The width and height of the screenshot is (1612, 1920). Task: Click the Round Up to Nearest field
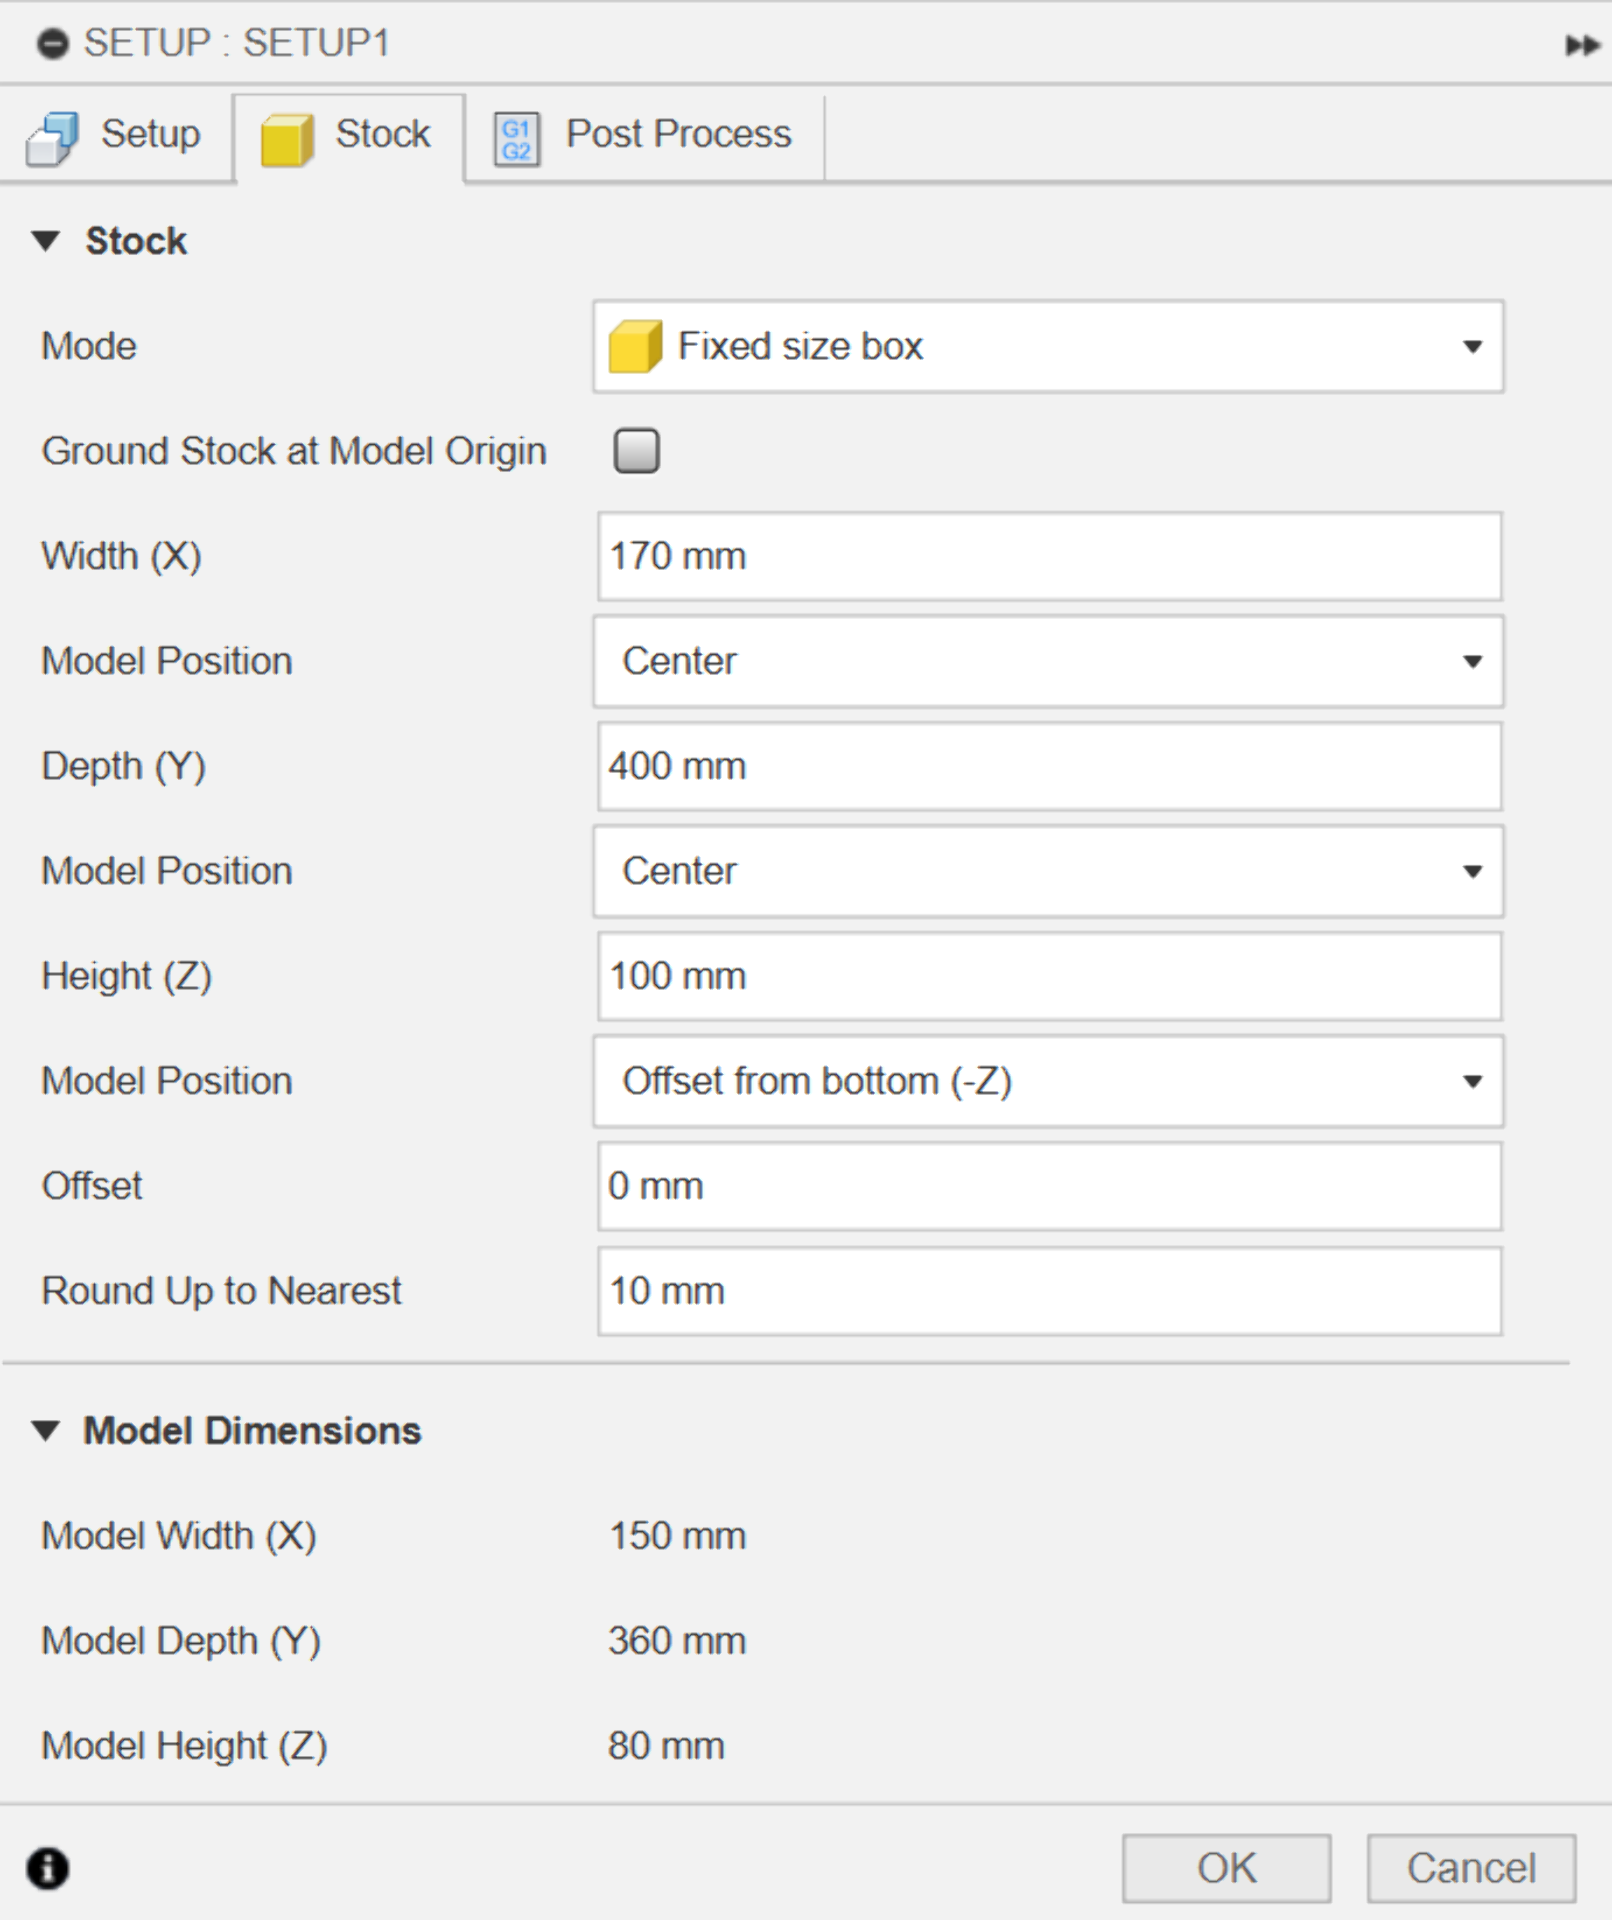[1048, 1291]
